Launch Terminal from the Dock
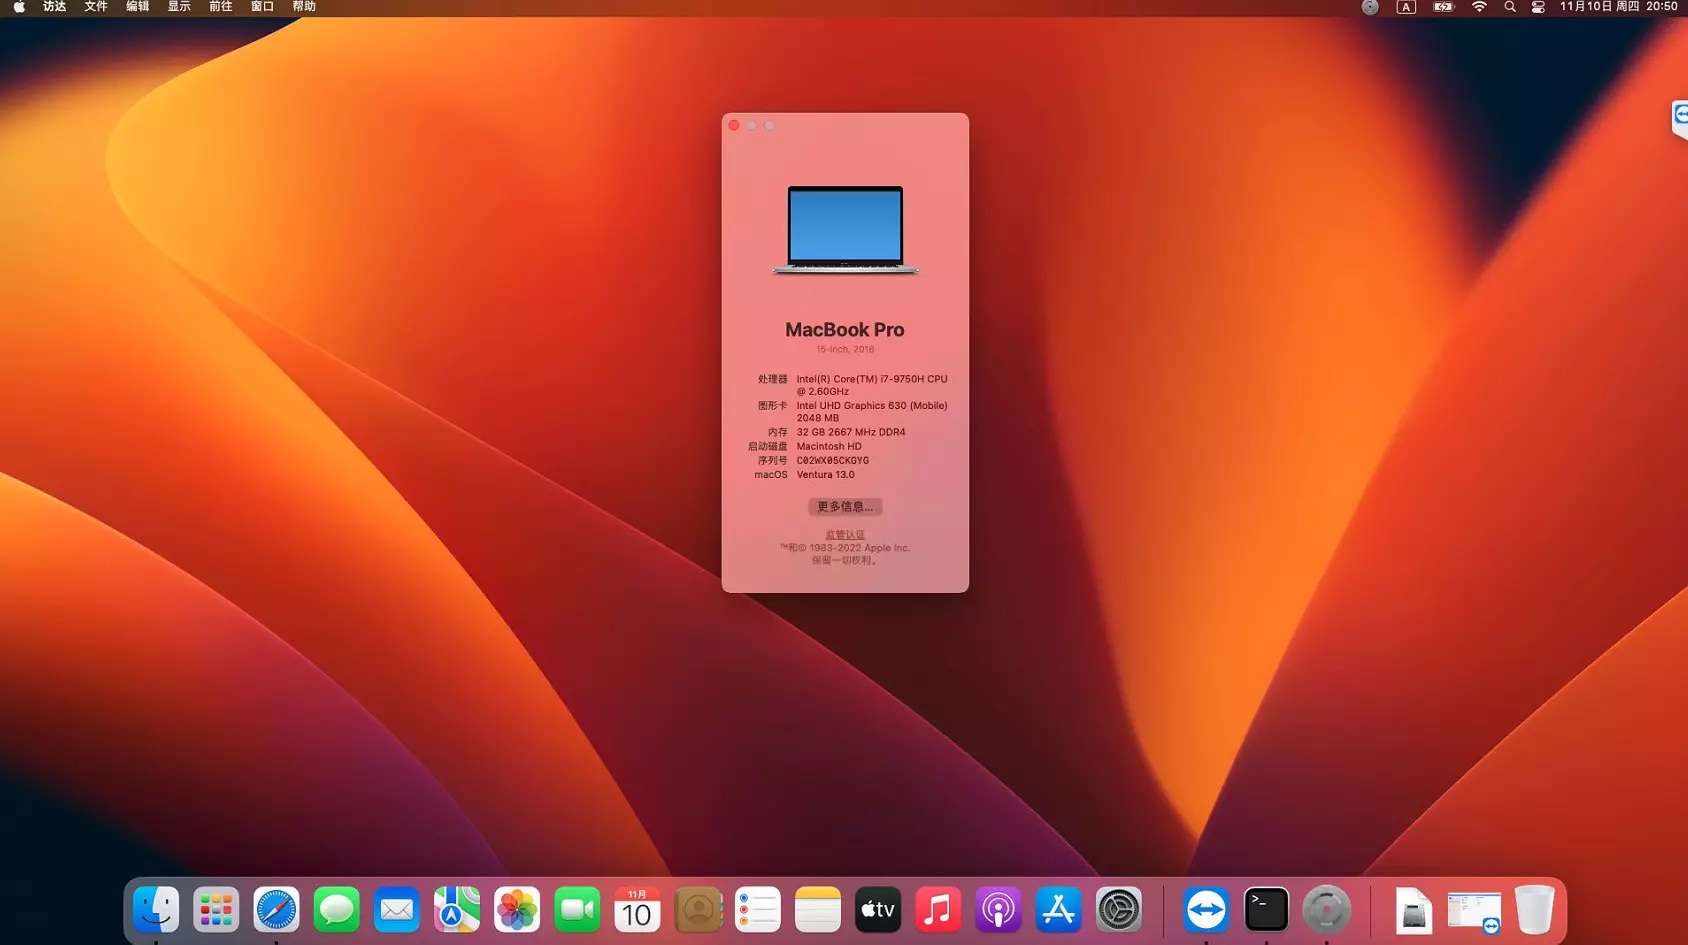 (1266, 910)
